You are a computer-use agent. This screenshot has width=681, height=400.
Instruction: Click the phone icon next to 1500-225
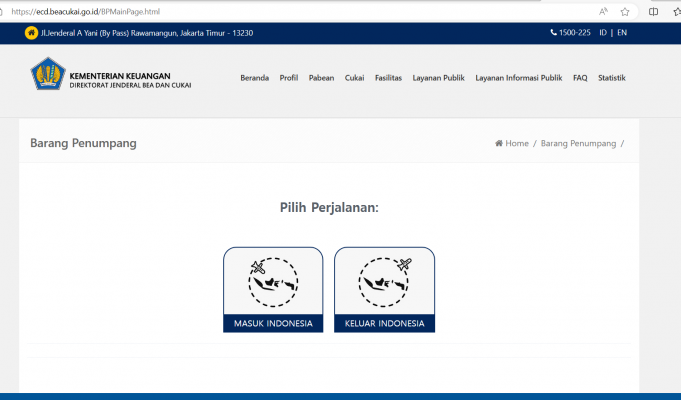pos(553,33)
